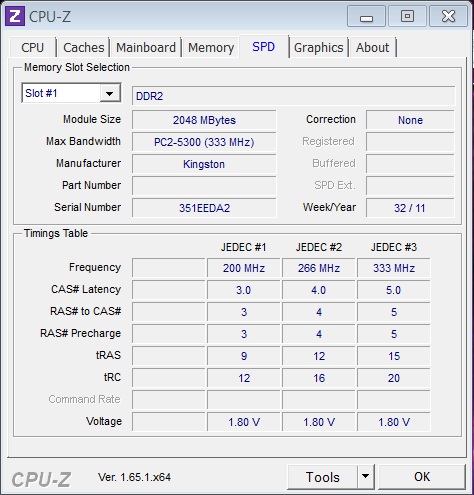Click the RAS# to CAS# label

tap(86, 311)
